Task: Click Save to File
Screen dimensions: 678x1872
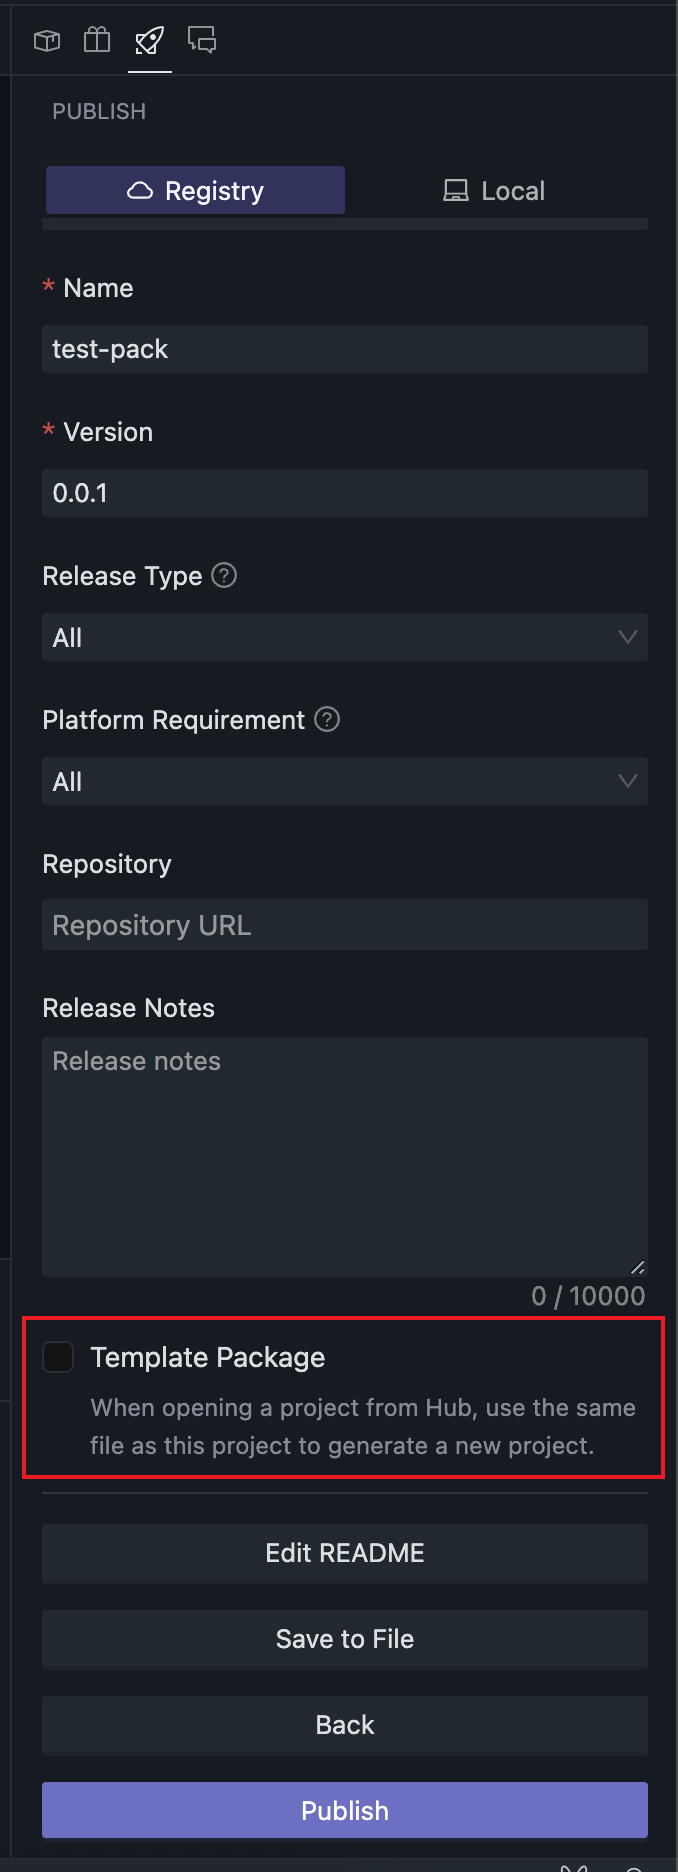Action: (x=344, y=1639)
